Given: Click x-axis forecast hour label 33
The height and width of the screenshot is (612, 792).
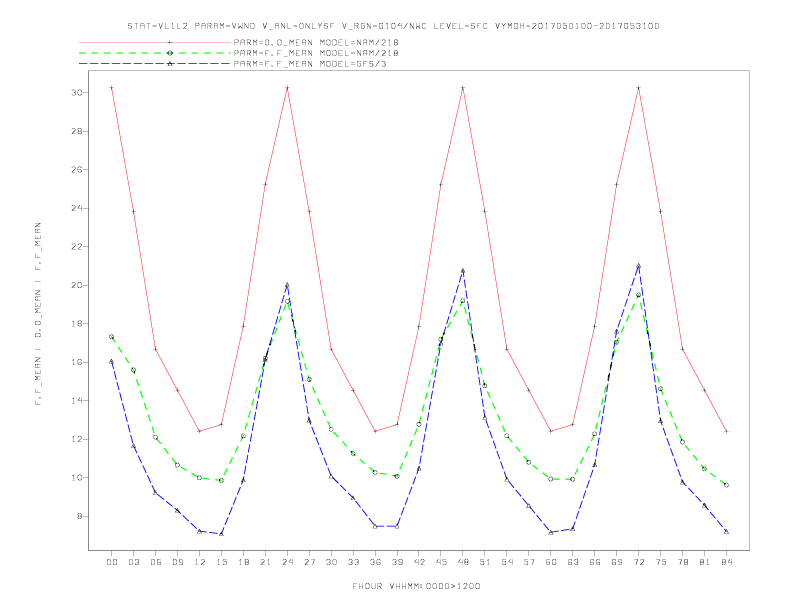Looking at the screenshot, I should point(354,562).
